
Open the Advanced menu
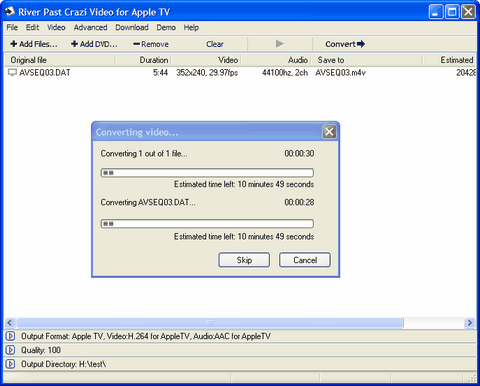pos(90,27)
